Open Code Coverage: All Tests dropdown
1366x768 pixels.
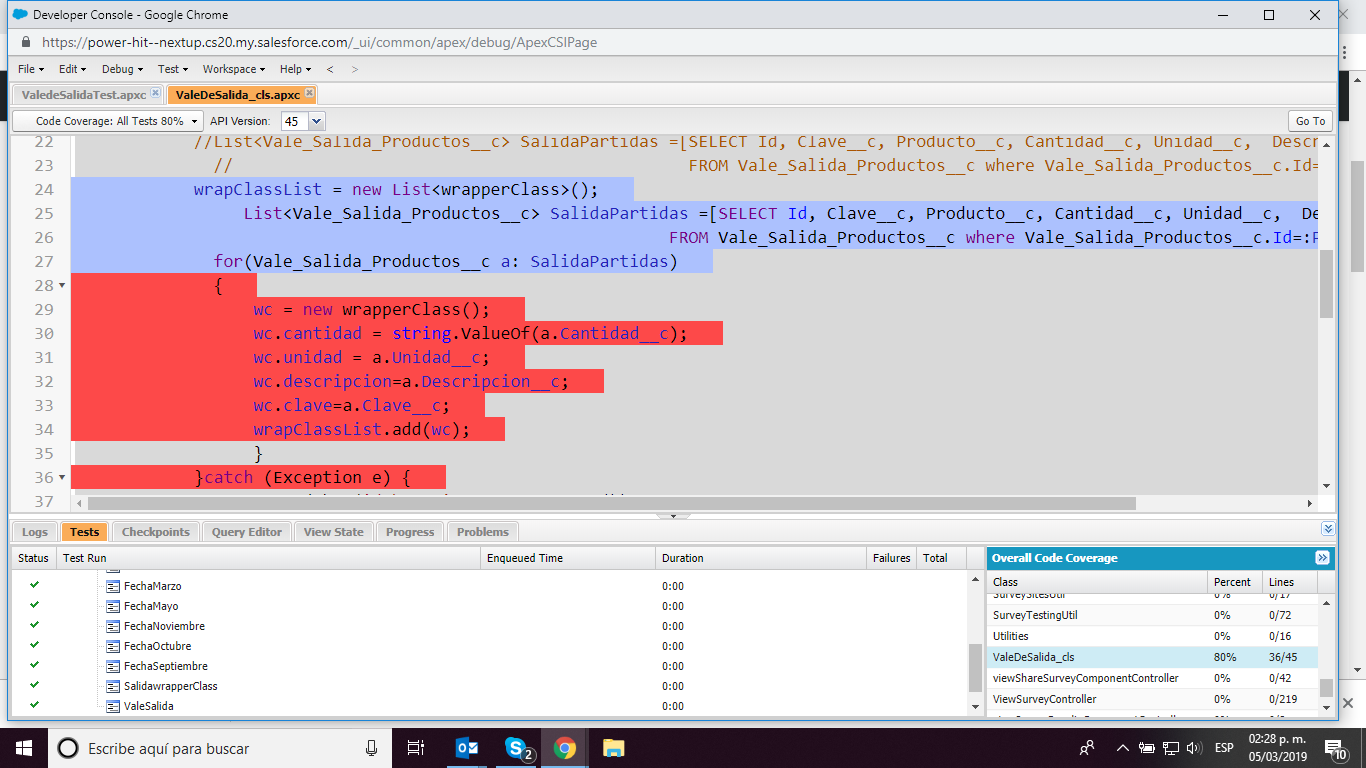click(108, 121)
